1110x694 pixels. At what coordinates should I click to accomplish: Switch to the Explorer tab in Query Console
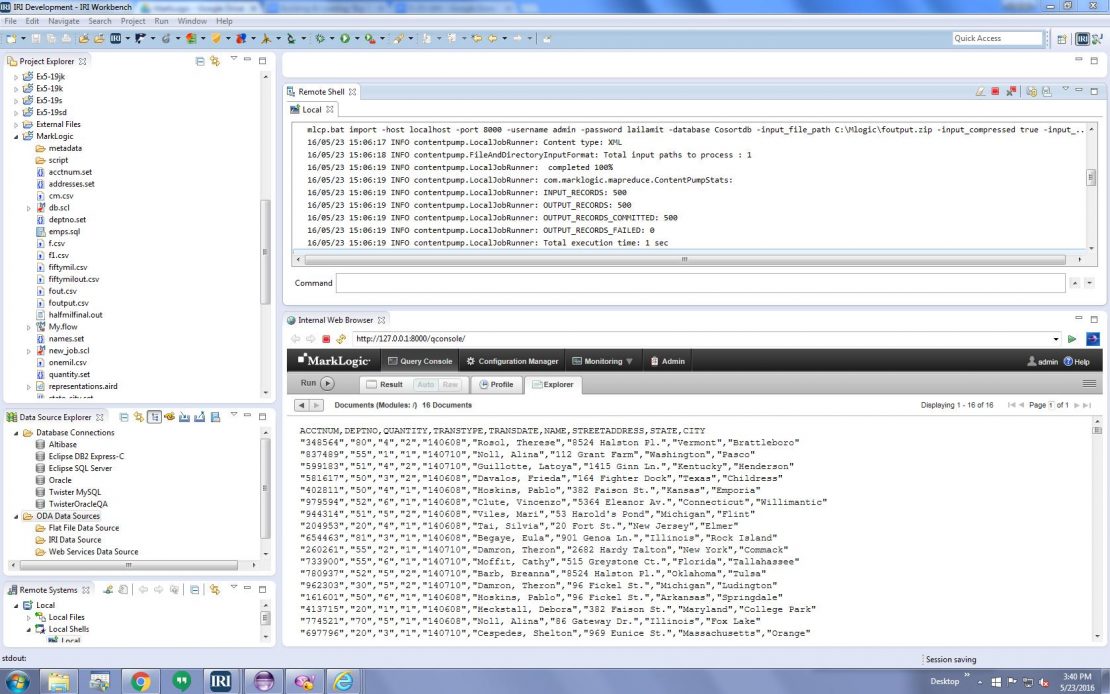click(x=552, y=385)
